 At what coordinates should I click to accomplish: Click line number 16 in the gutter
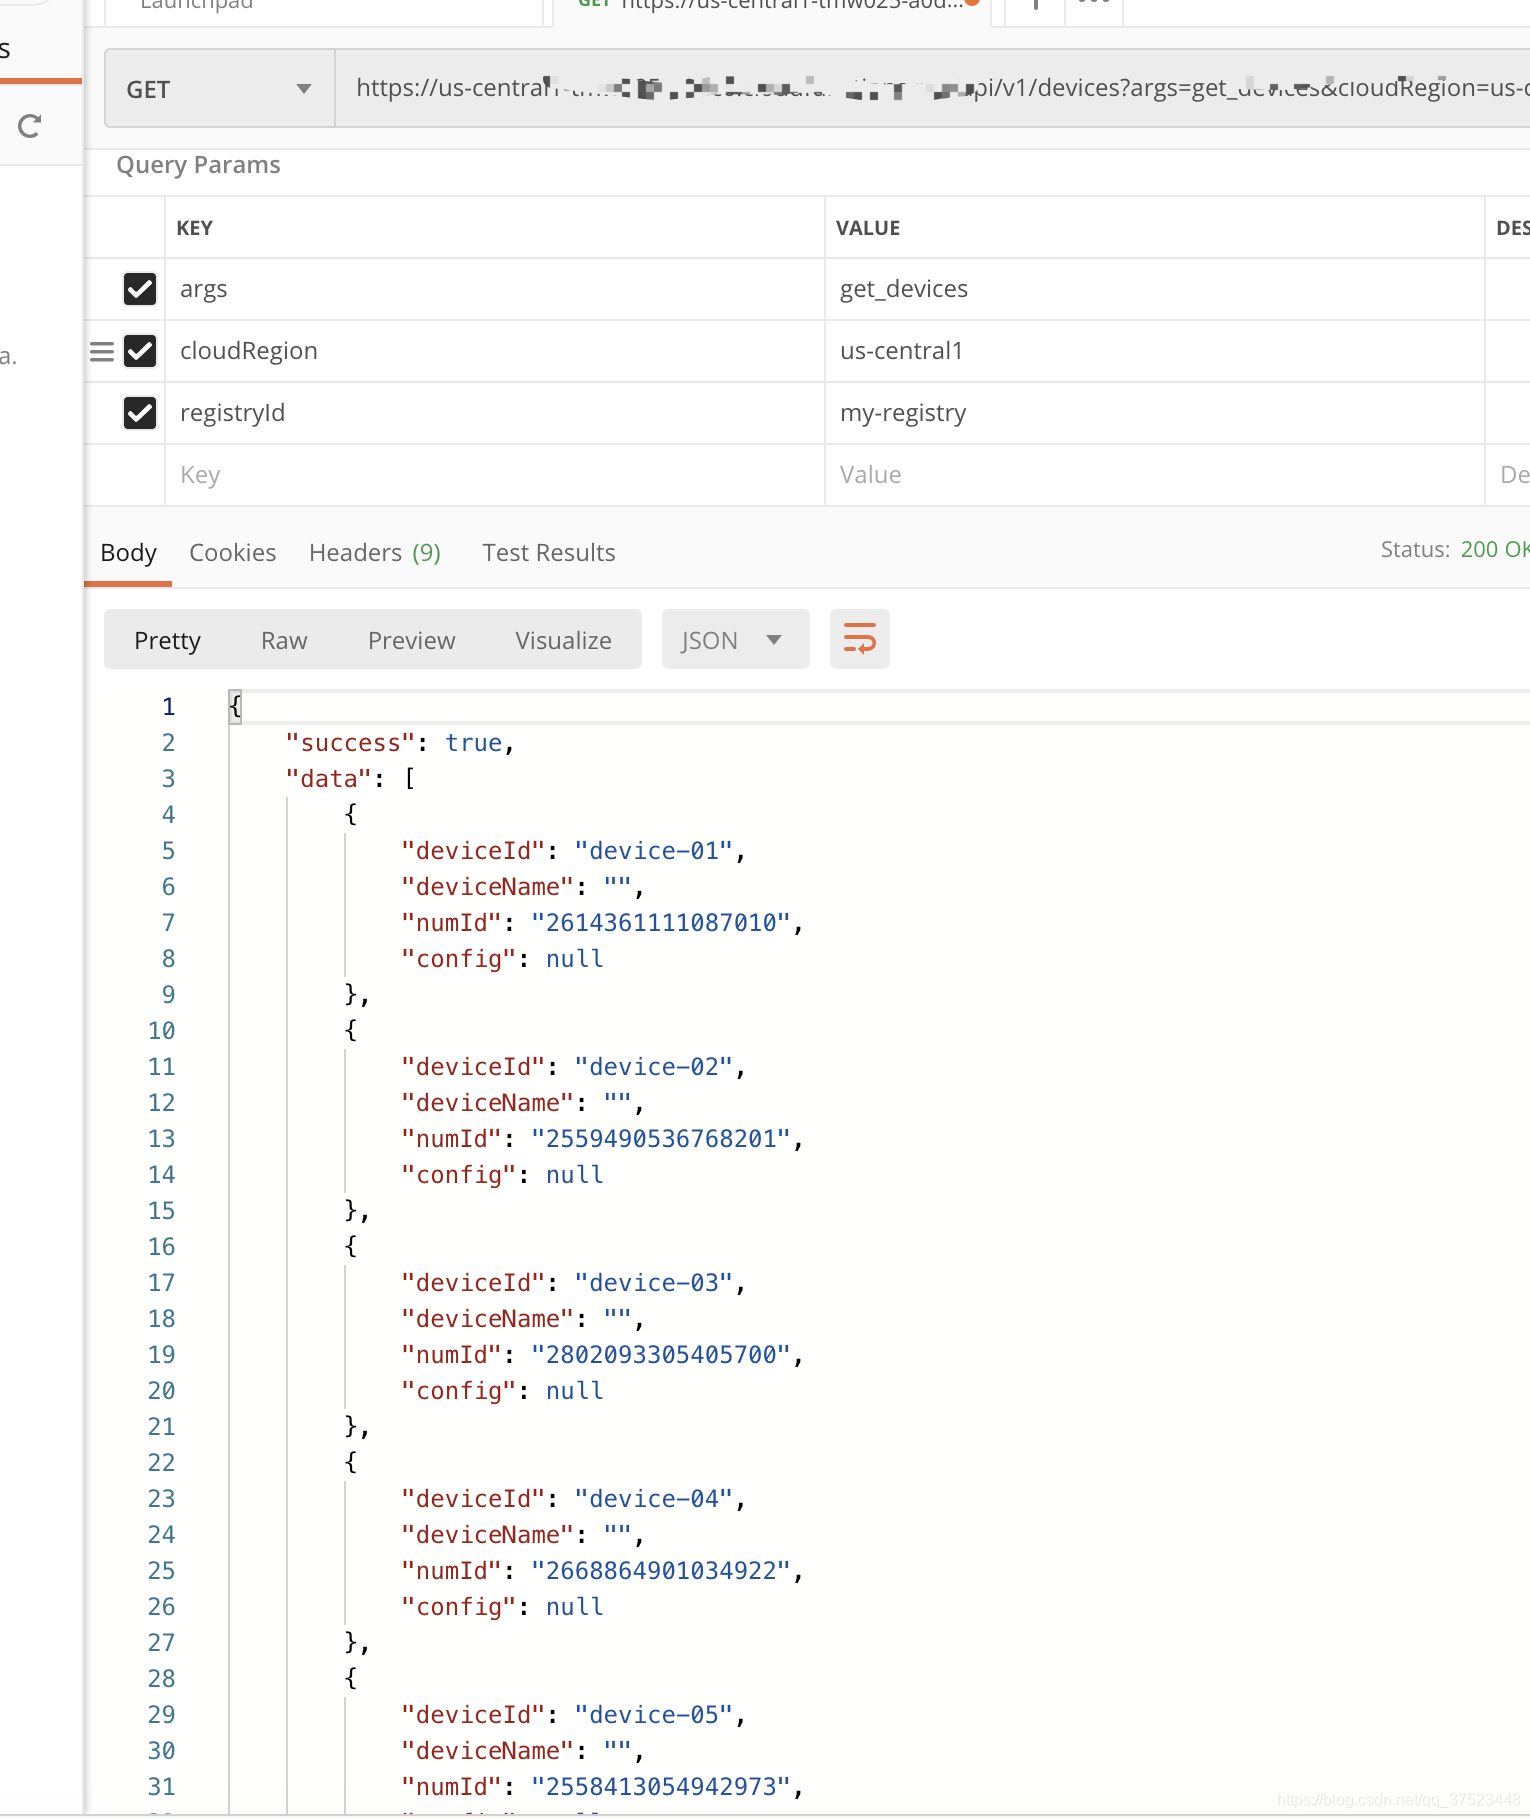click(161, 1247)
